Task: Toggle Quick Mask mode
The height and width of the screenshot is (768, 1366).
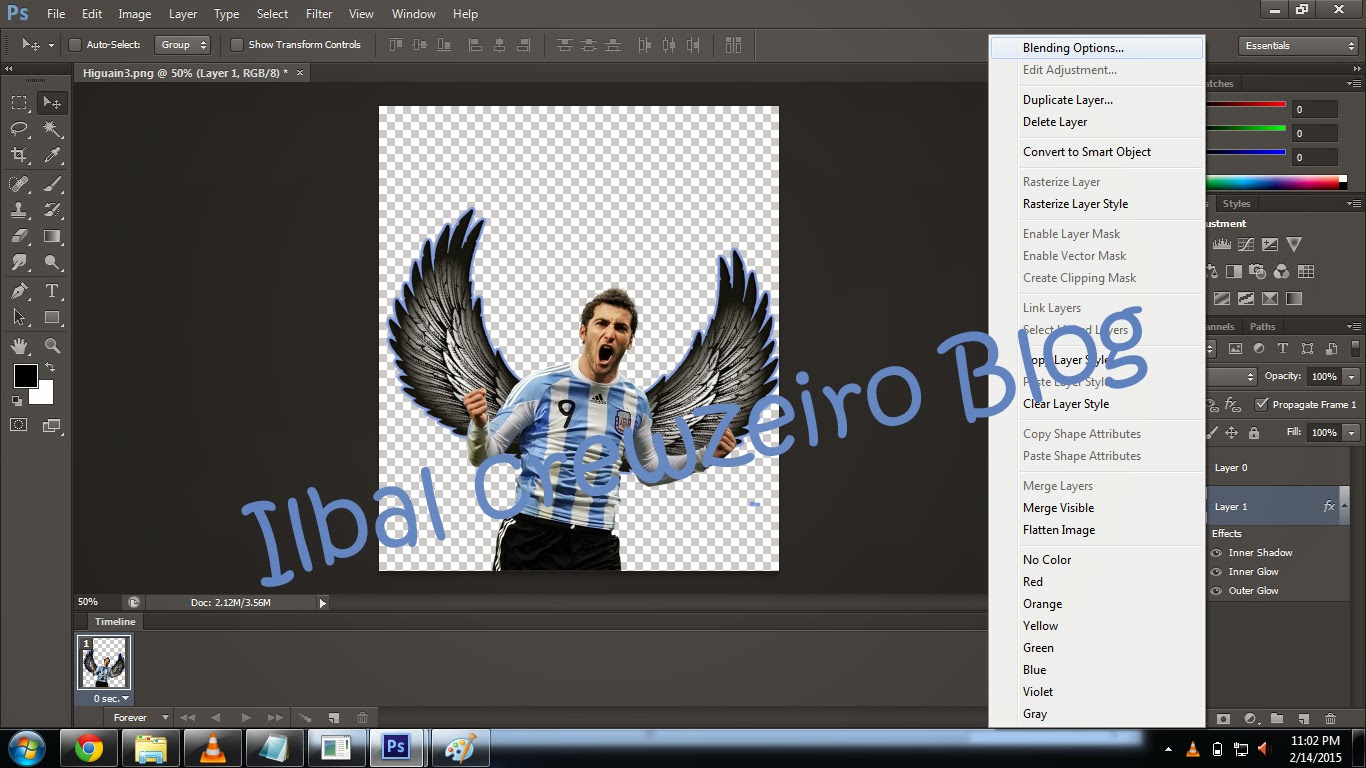Action: pos(19,425)
